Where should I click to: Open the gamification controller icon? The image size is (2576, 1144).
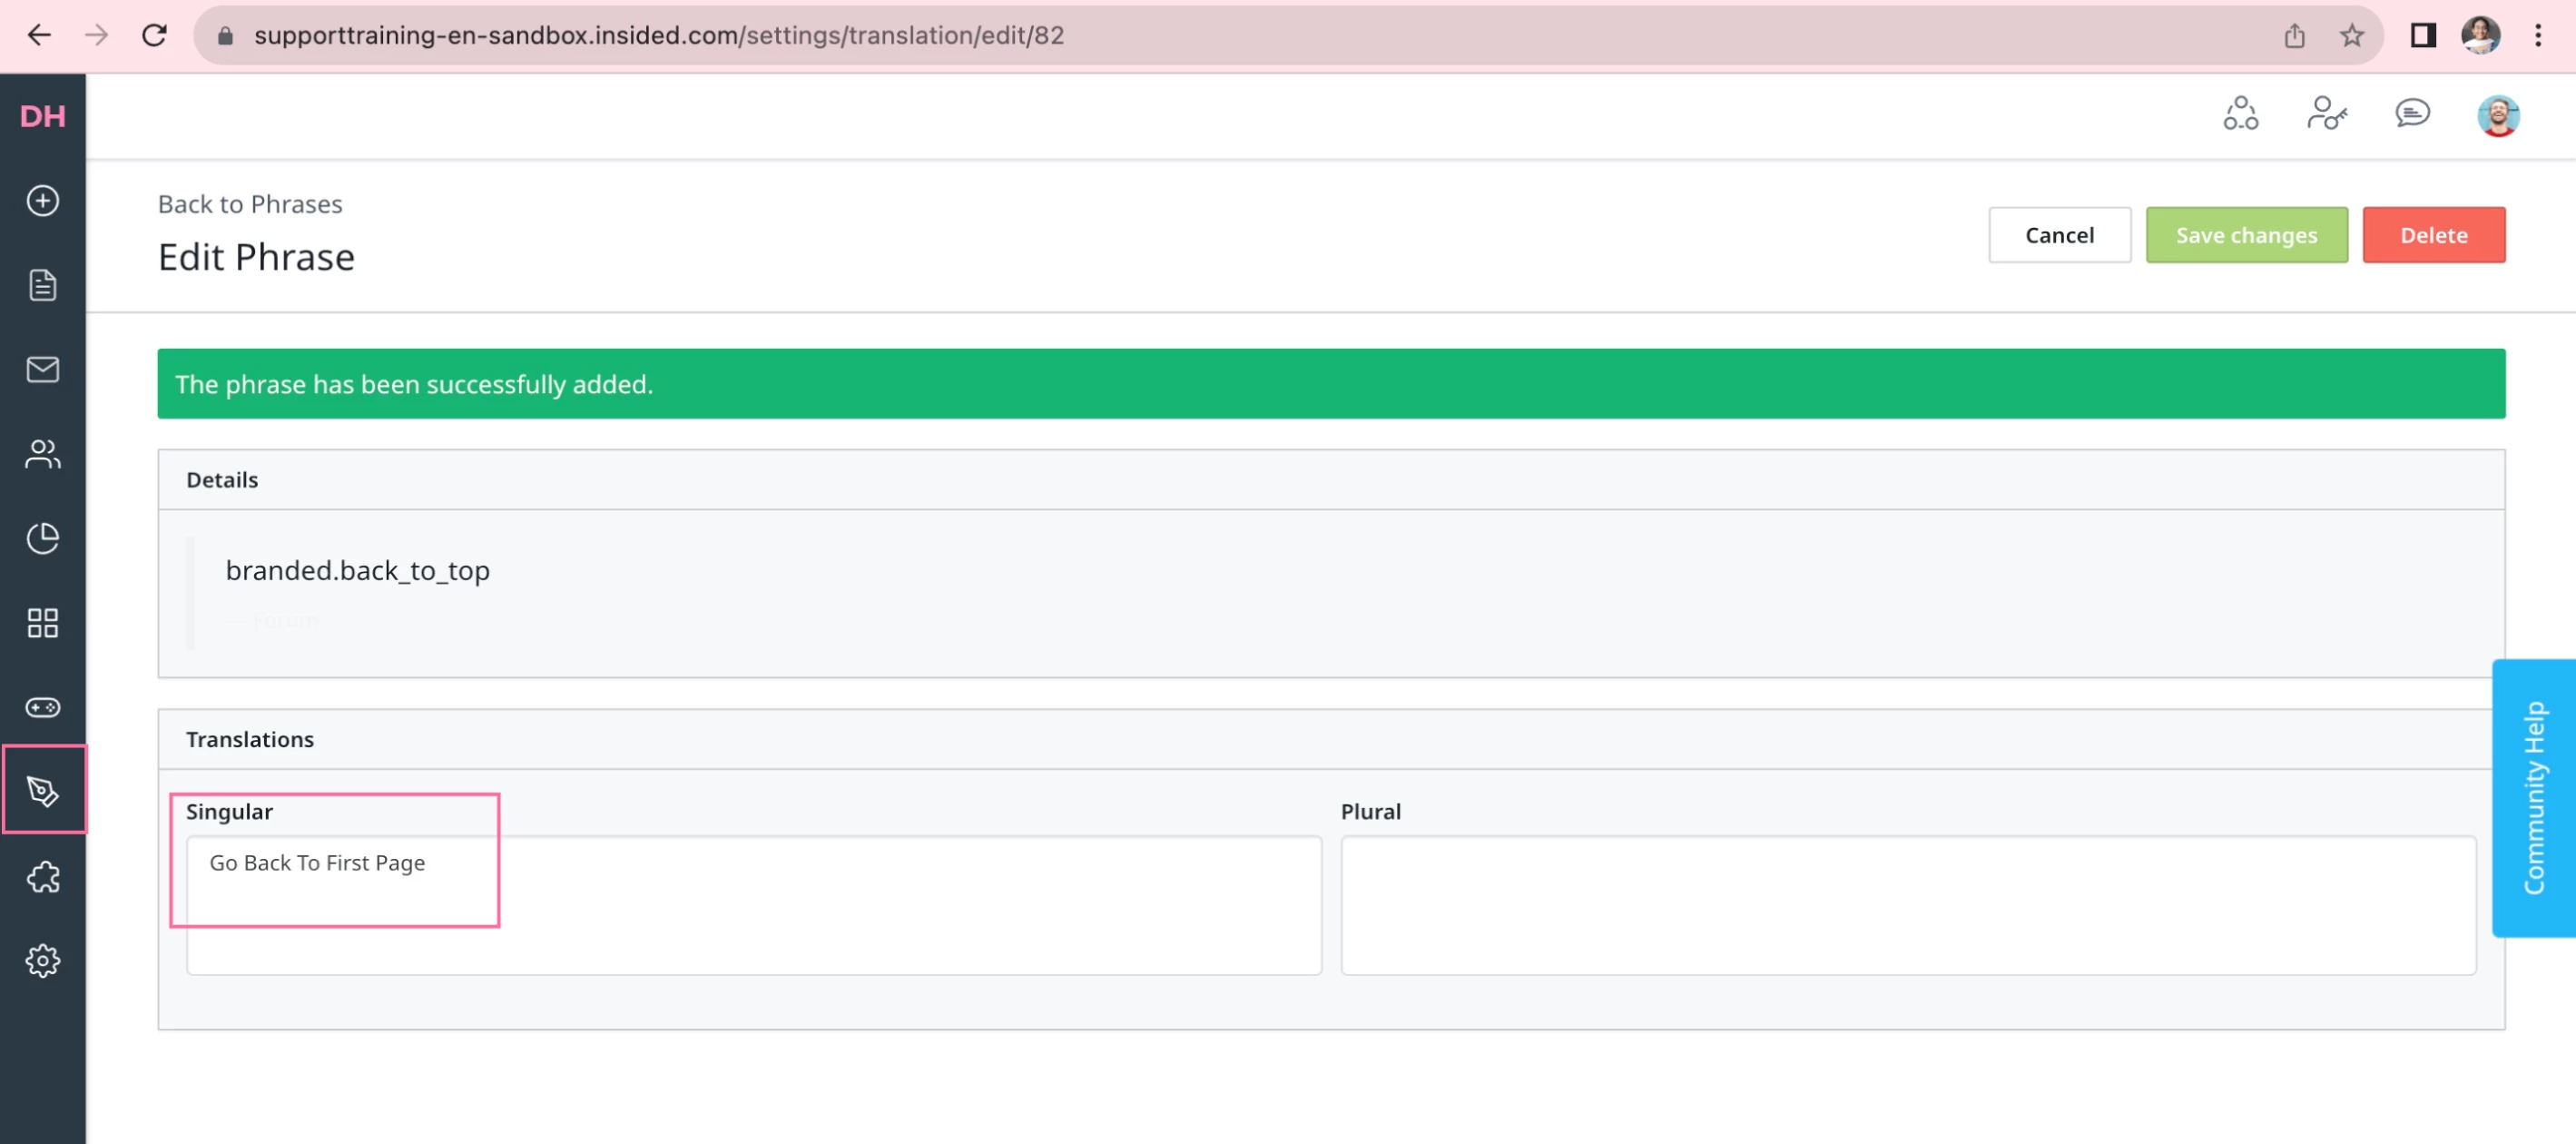[42, 708]
